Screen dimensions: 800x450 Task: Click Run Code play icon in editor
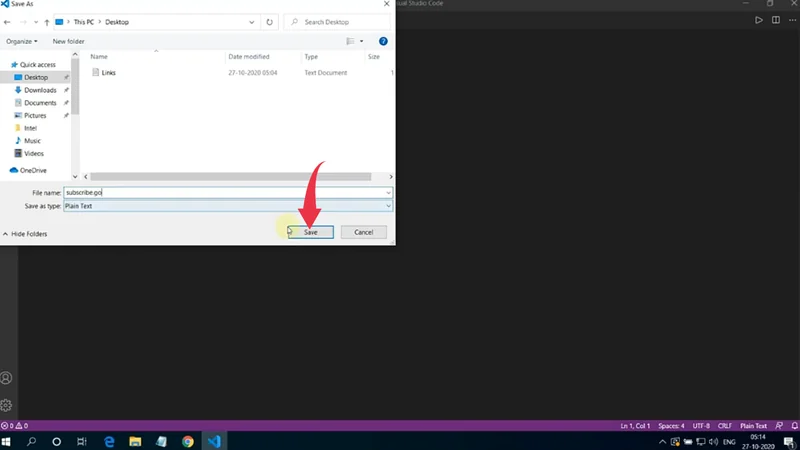[x=759, y=20]
